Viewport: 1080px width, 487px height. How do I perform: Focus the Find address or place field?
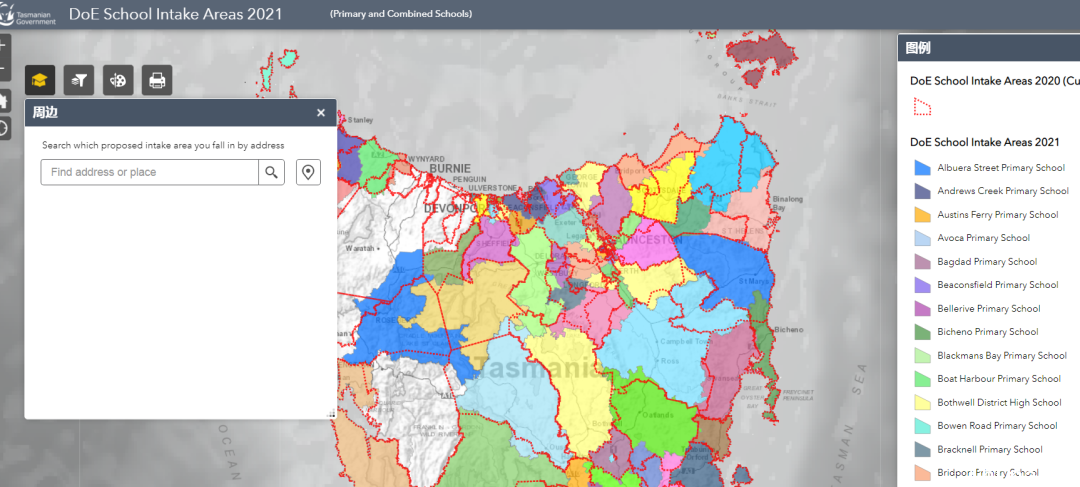(149, 172)
